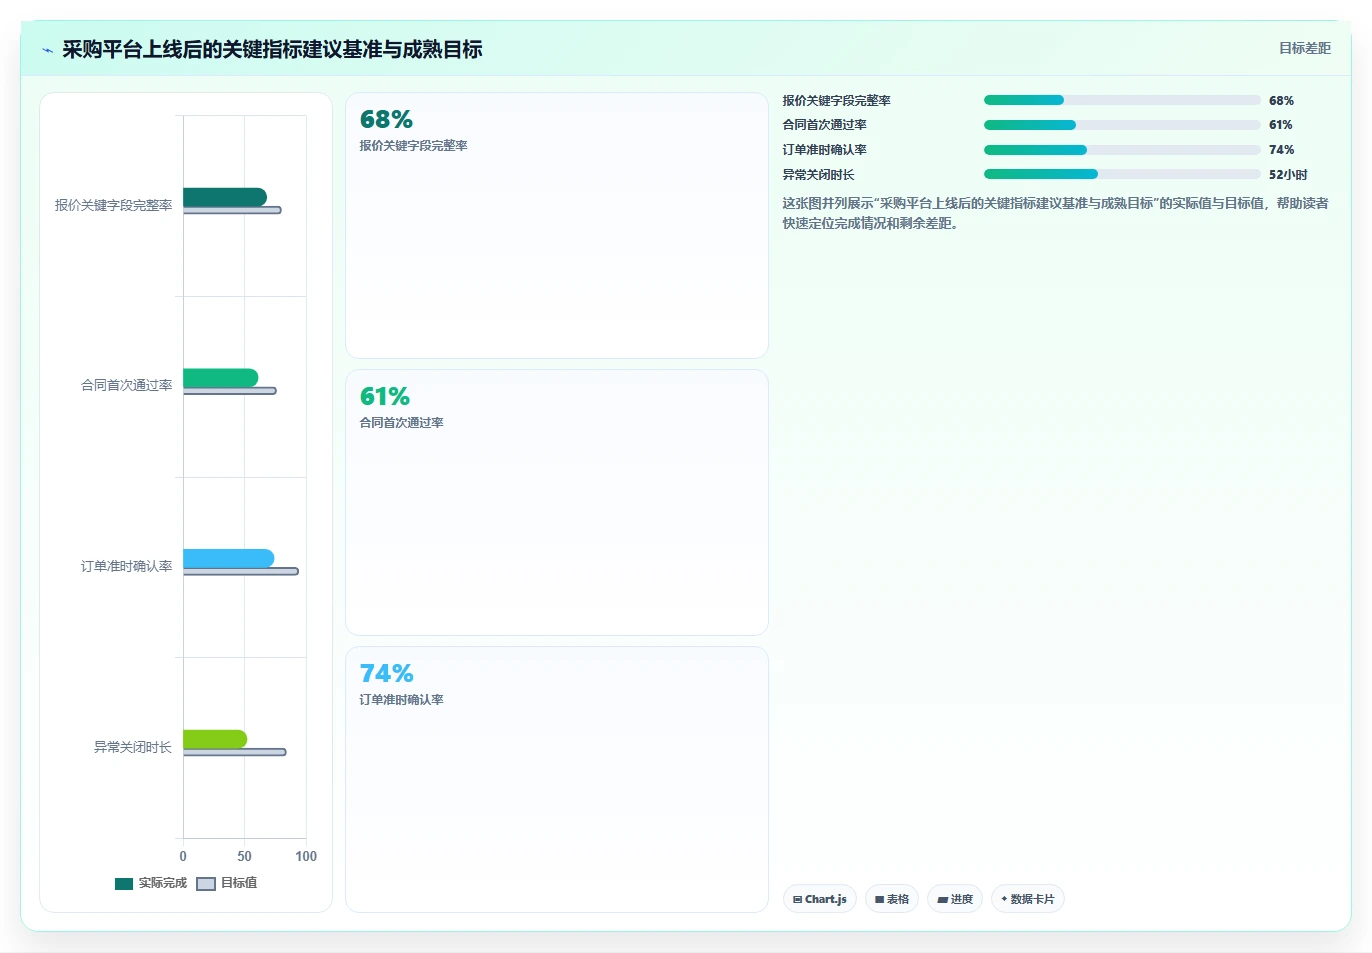Click the 目标差距 label in the header
Image resolution: width=1372 pixels, height=953 pixels.
1305,48
